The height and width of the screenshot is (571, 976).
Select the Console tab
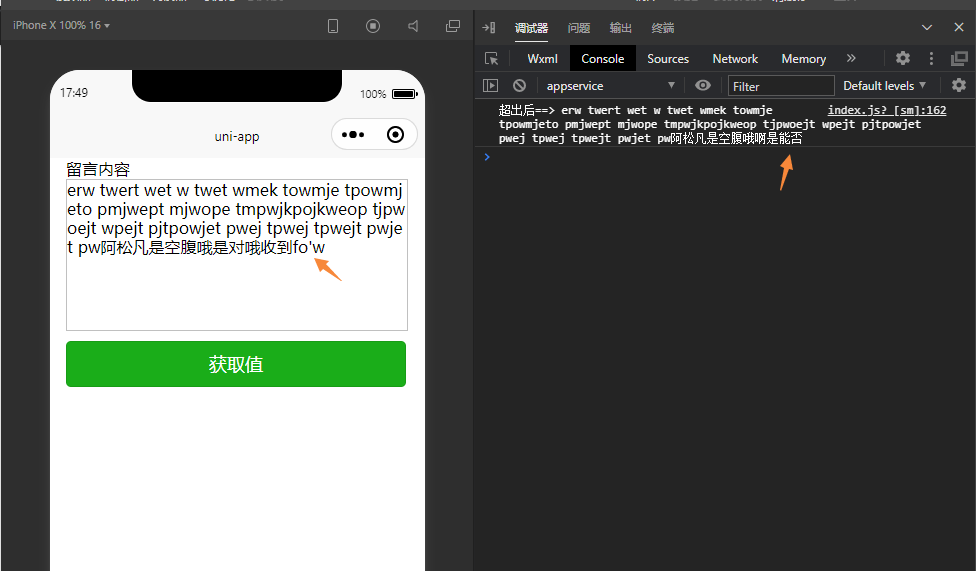(603, 59)
